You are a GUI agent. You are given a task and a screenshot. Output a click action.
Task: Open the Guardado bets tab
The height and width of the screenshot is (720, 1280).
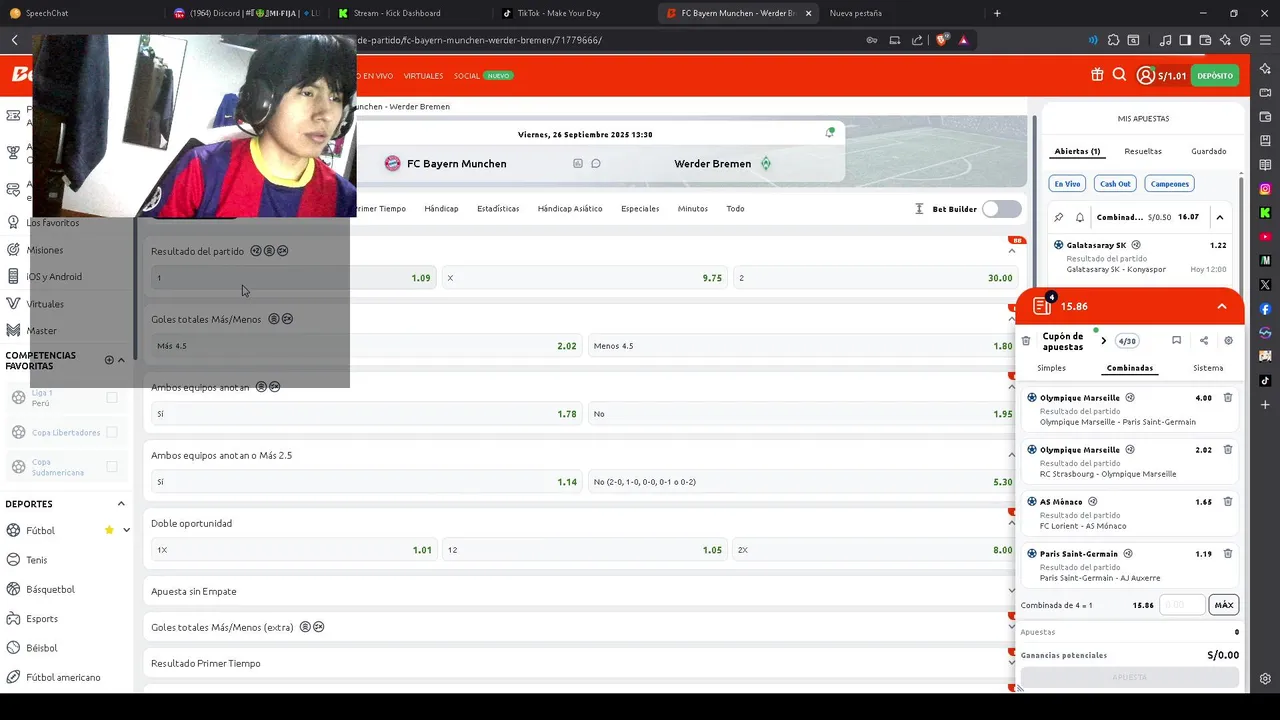point(1209,151)
